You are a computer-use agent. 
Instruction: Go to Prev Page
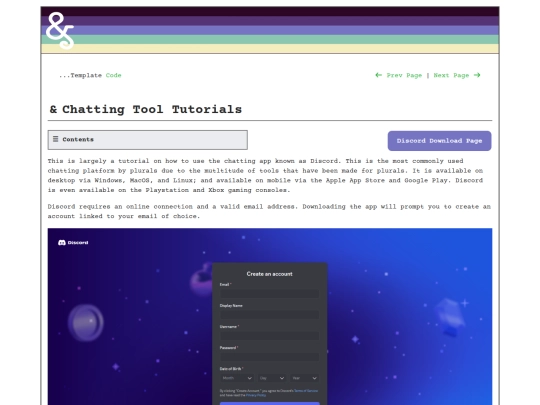404,75
